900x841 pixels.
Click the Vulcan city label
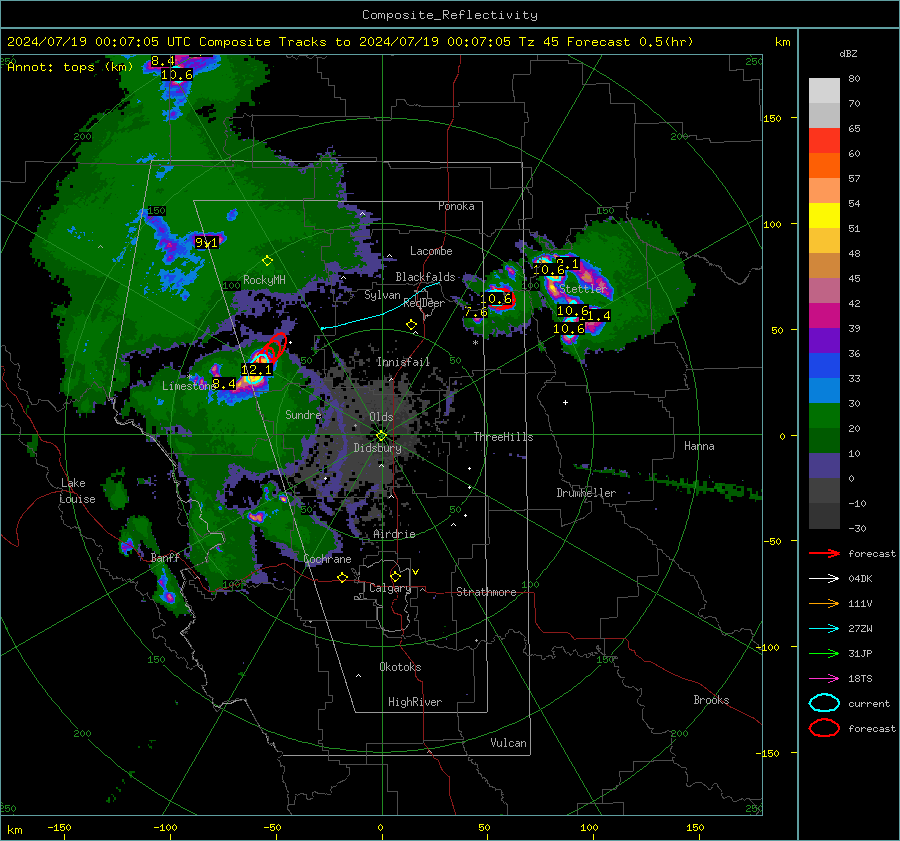(x=508, y=743)
